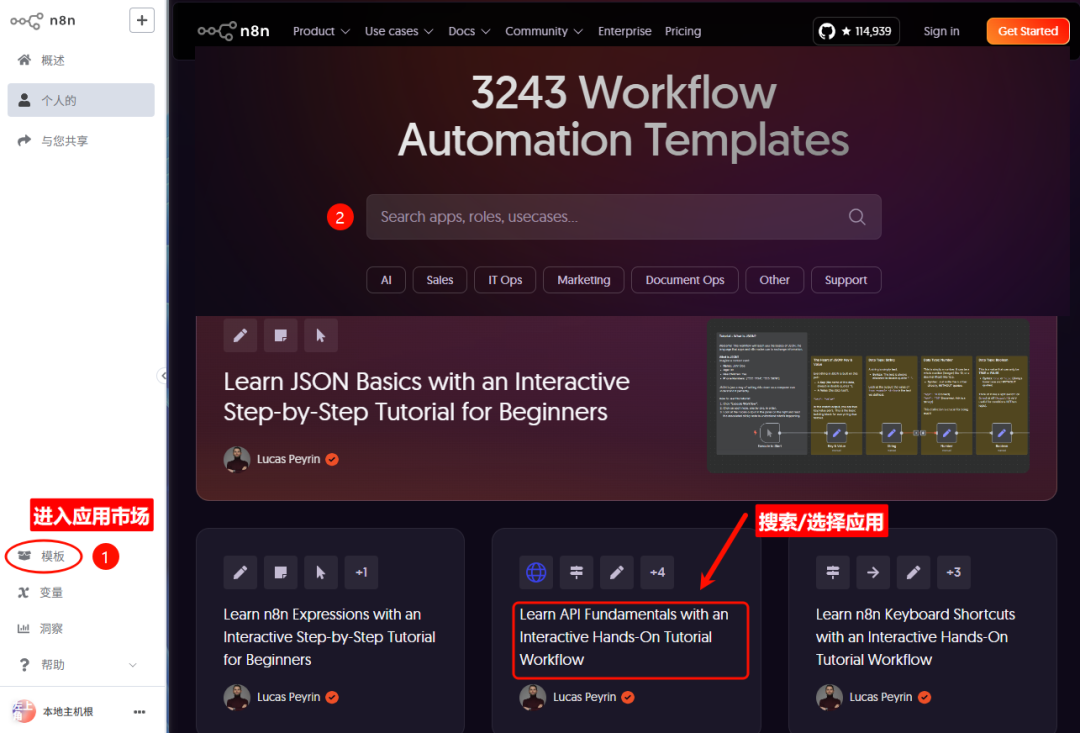Image resolution: width=1080 pixels, height=733 pixels.
Task: Click the cursor icon on JSON Basics card
Action: pyautogui.click(x=321, y=335)
